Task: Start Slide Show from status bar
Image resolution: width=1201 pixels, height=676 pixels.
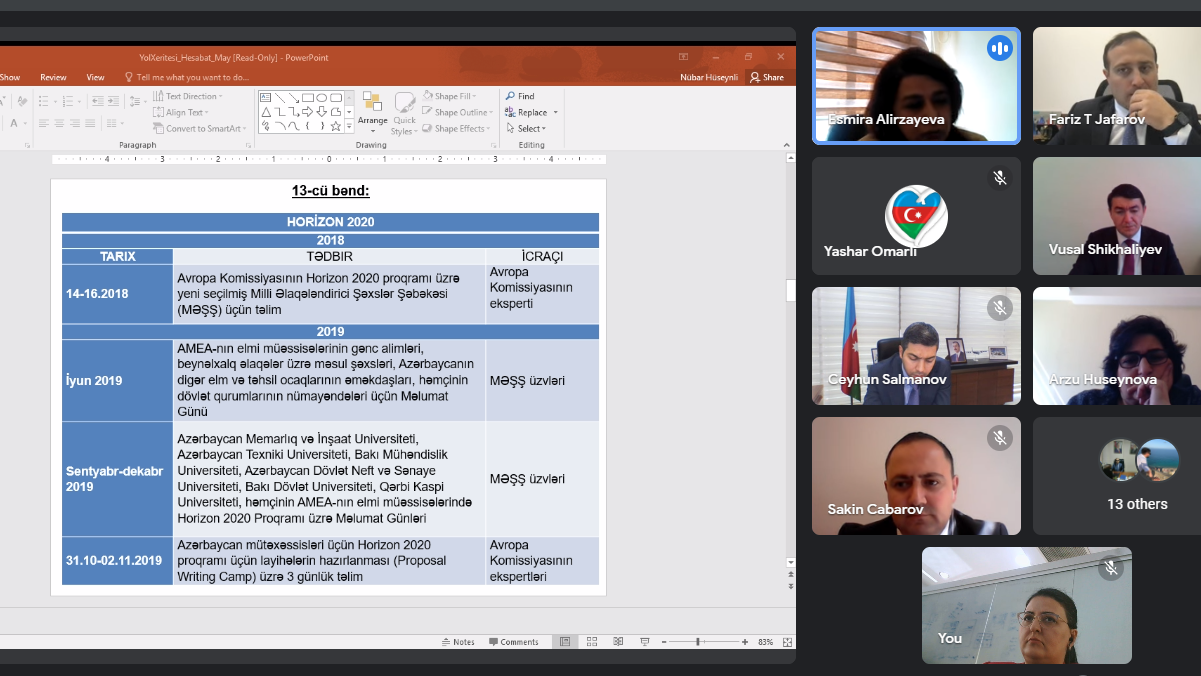Action: pyautogui.click(x=644, y=642)
